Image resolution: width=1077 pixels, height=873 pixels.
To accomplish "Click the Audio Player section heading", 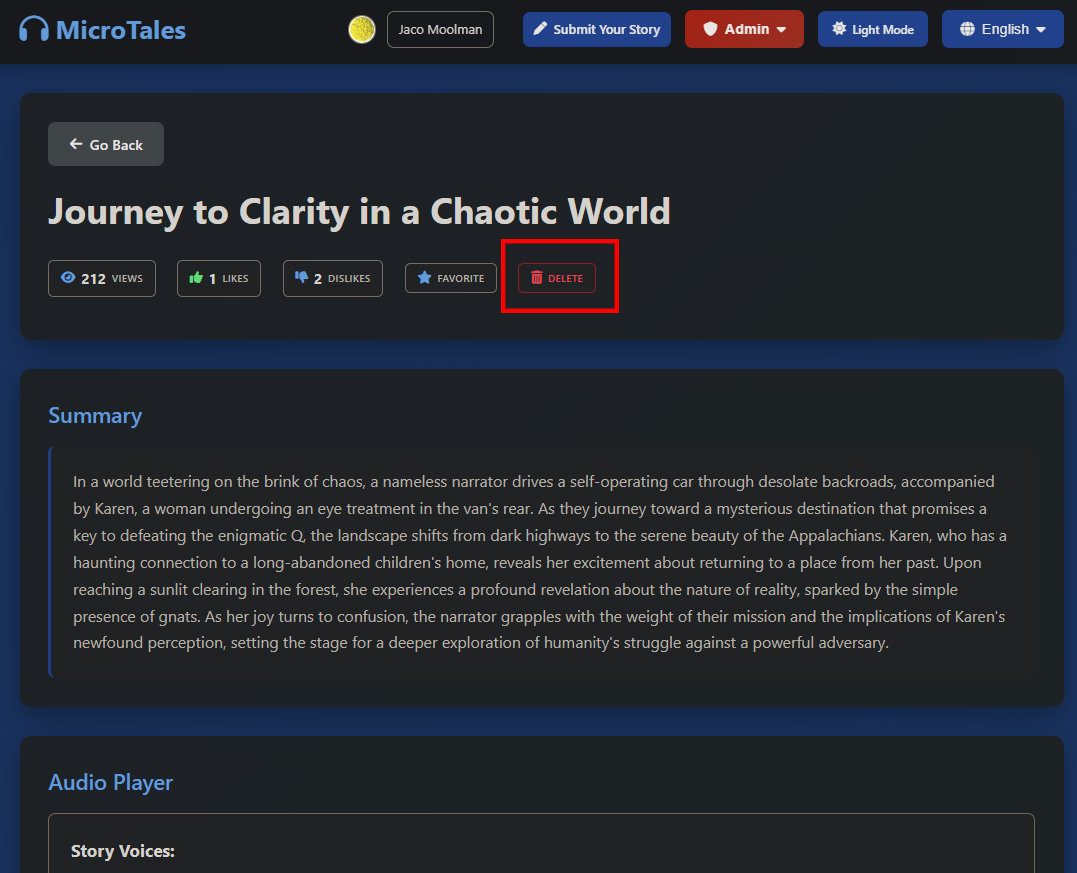I will (110, 782).
